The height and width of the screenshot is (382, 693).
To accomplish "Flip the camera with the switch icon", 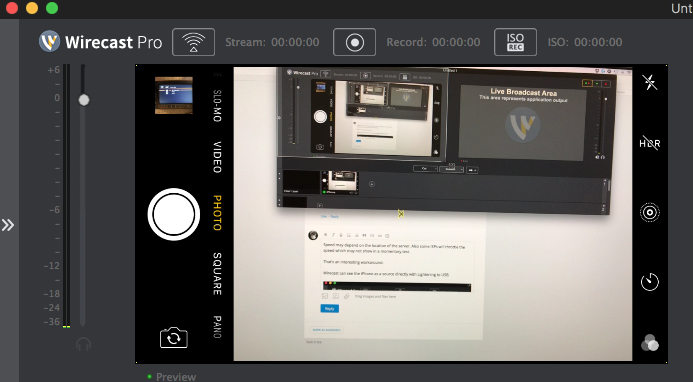I will [x=174, y=338].
